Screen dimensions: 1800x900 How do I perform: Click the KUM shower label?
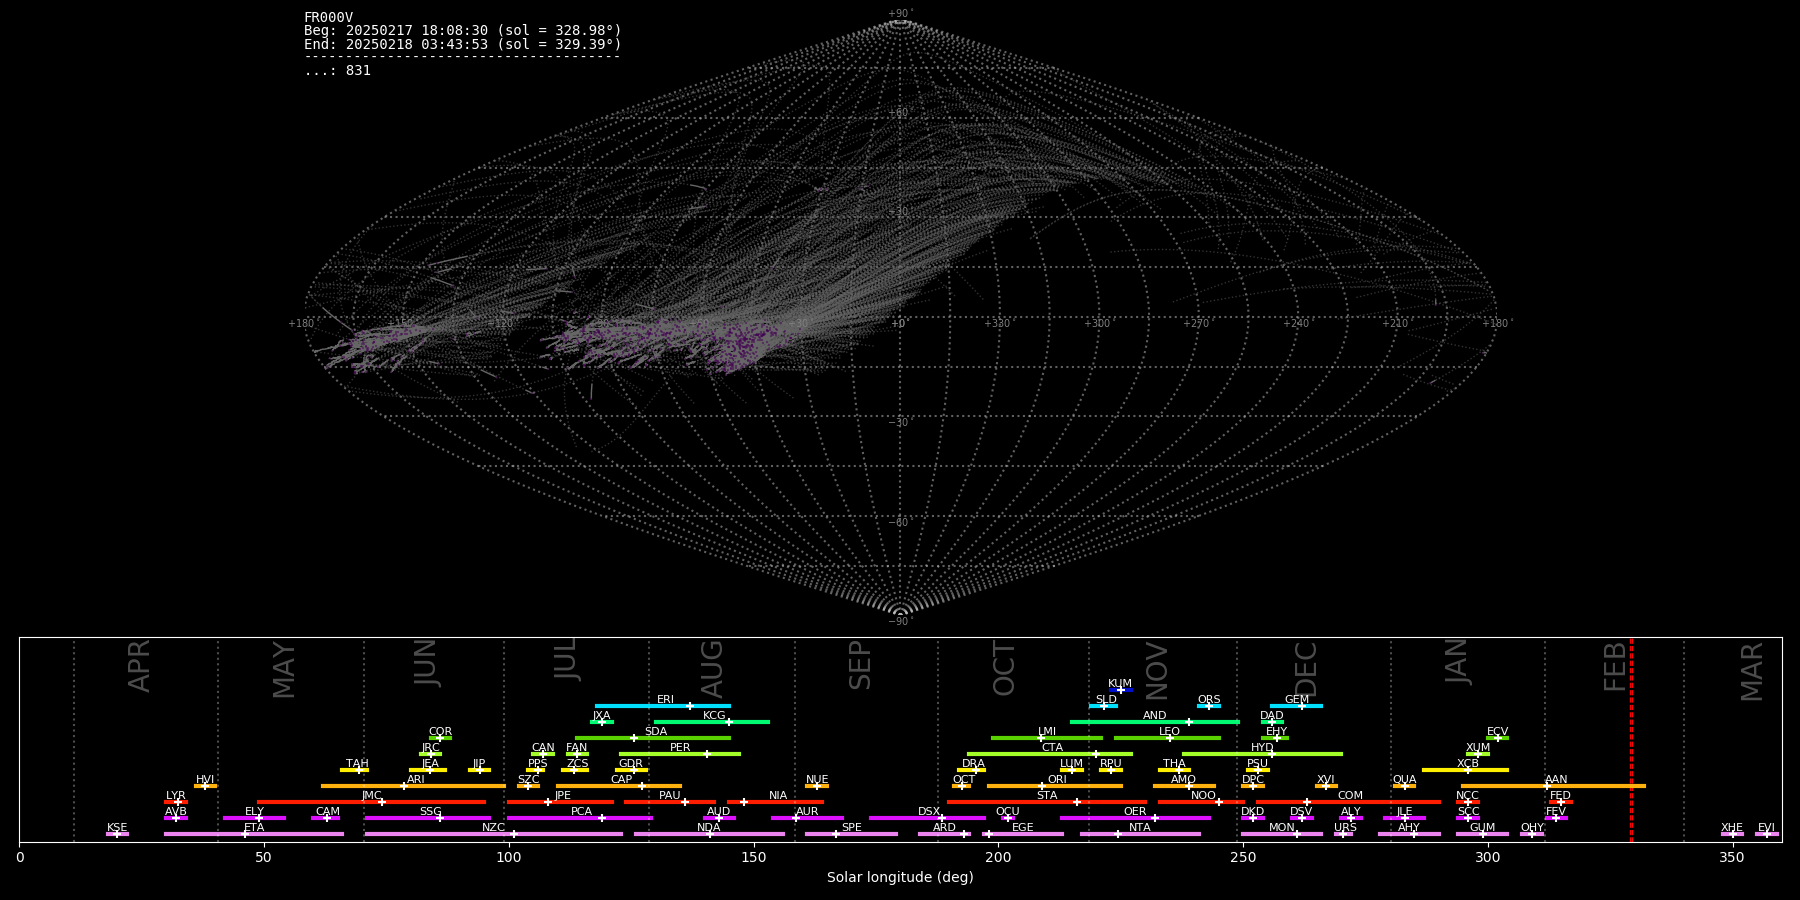pos(1120,683)
